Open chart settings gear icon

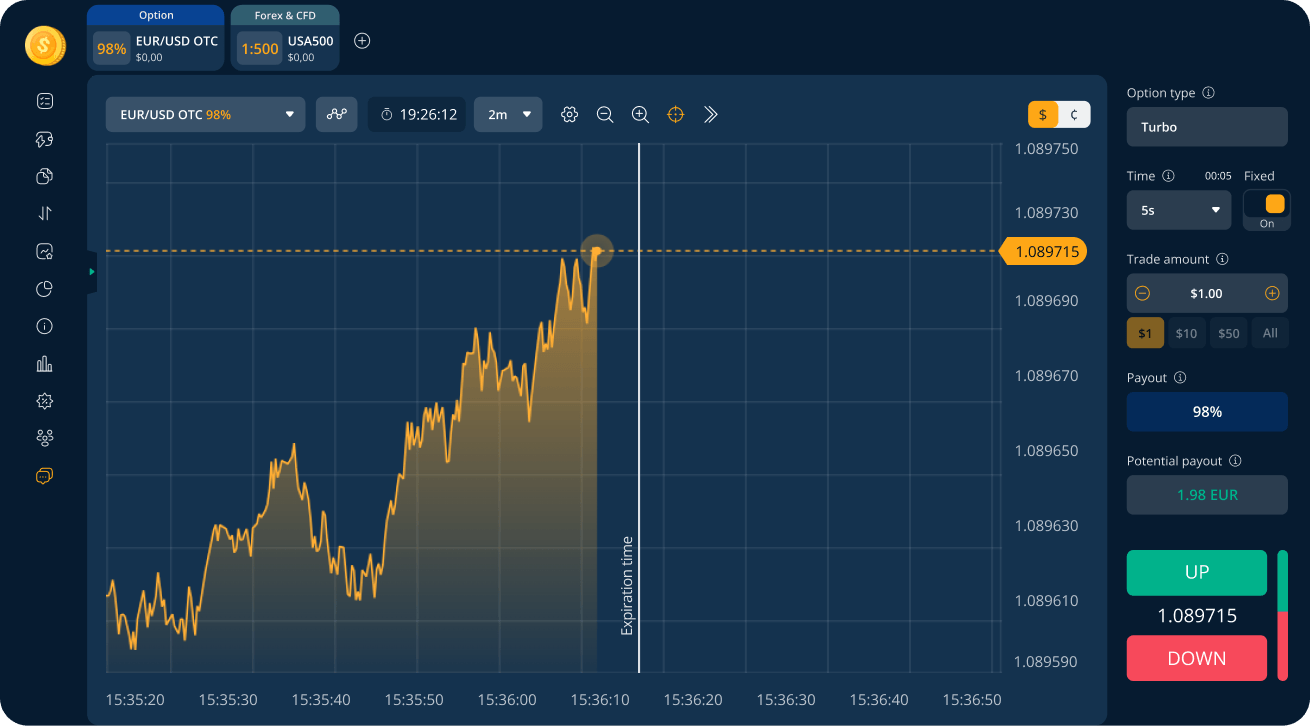pyautogui.click(x=570, y=115)
